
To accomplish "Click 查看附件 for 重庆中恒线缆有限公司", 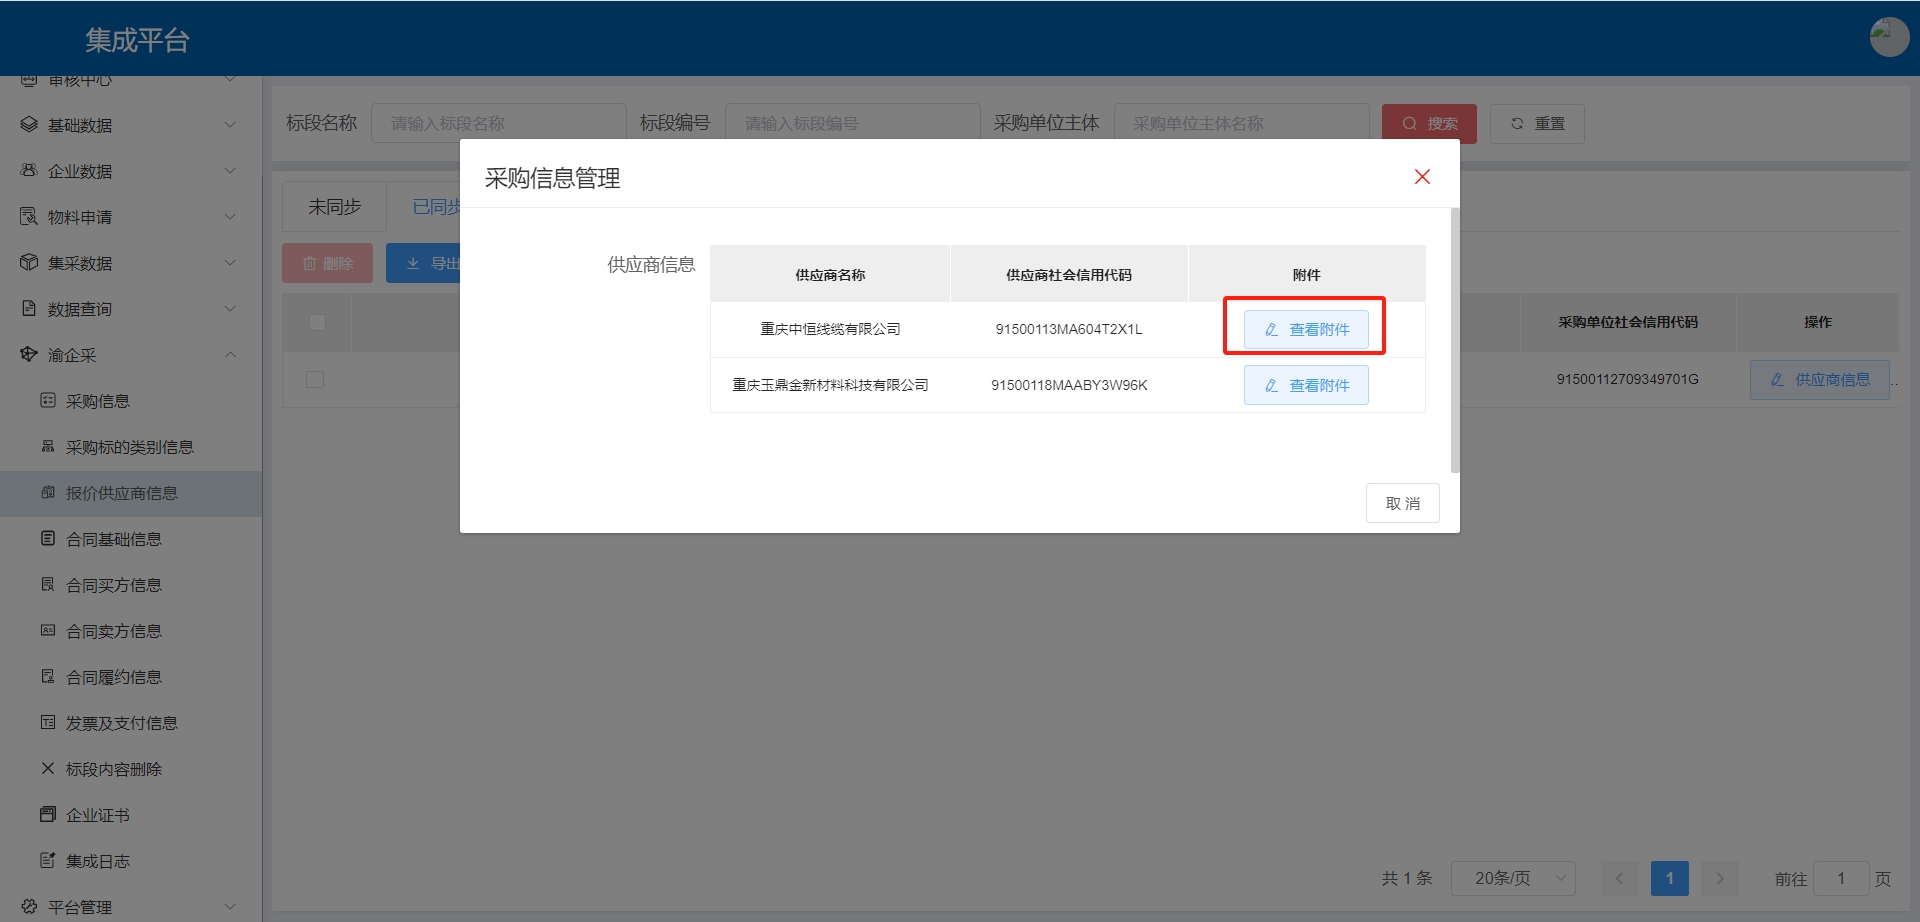I will point(1306,329).
